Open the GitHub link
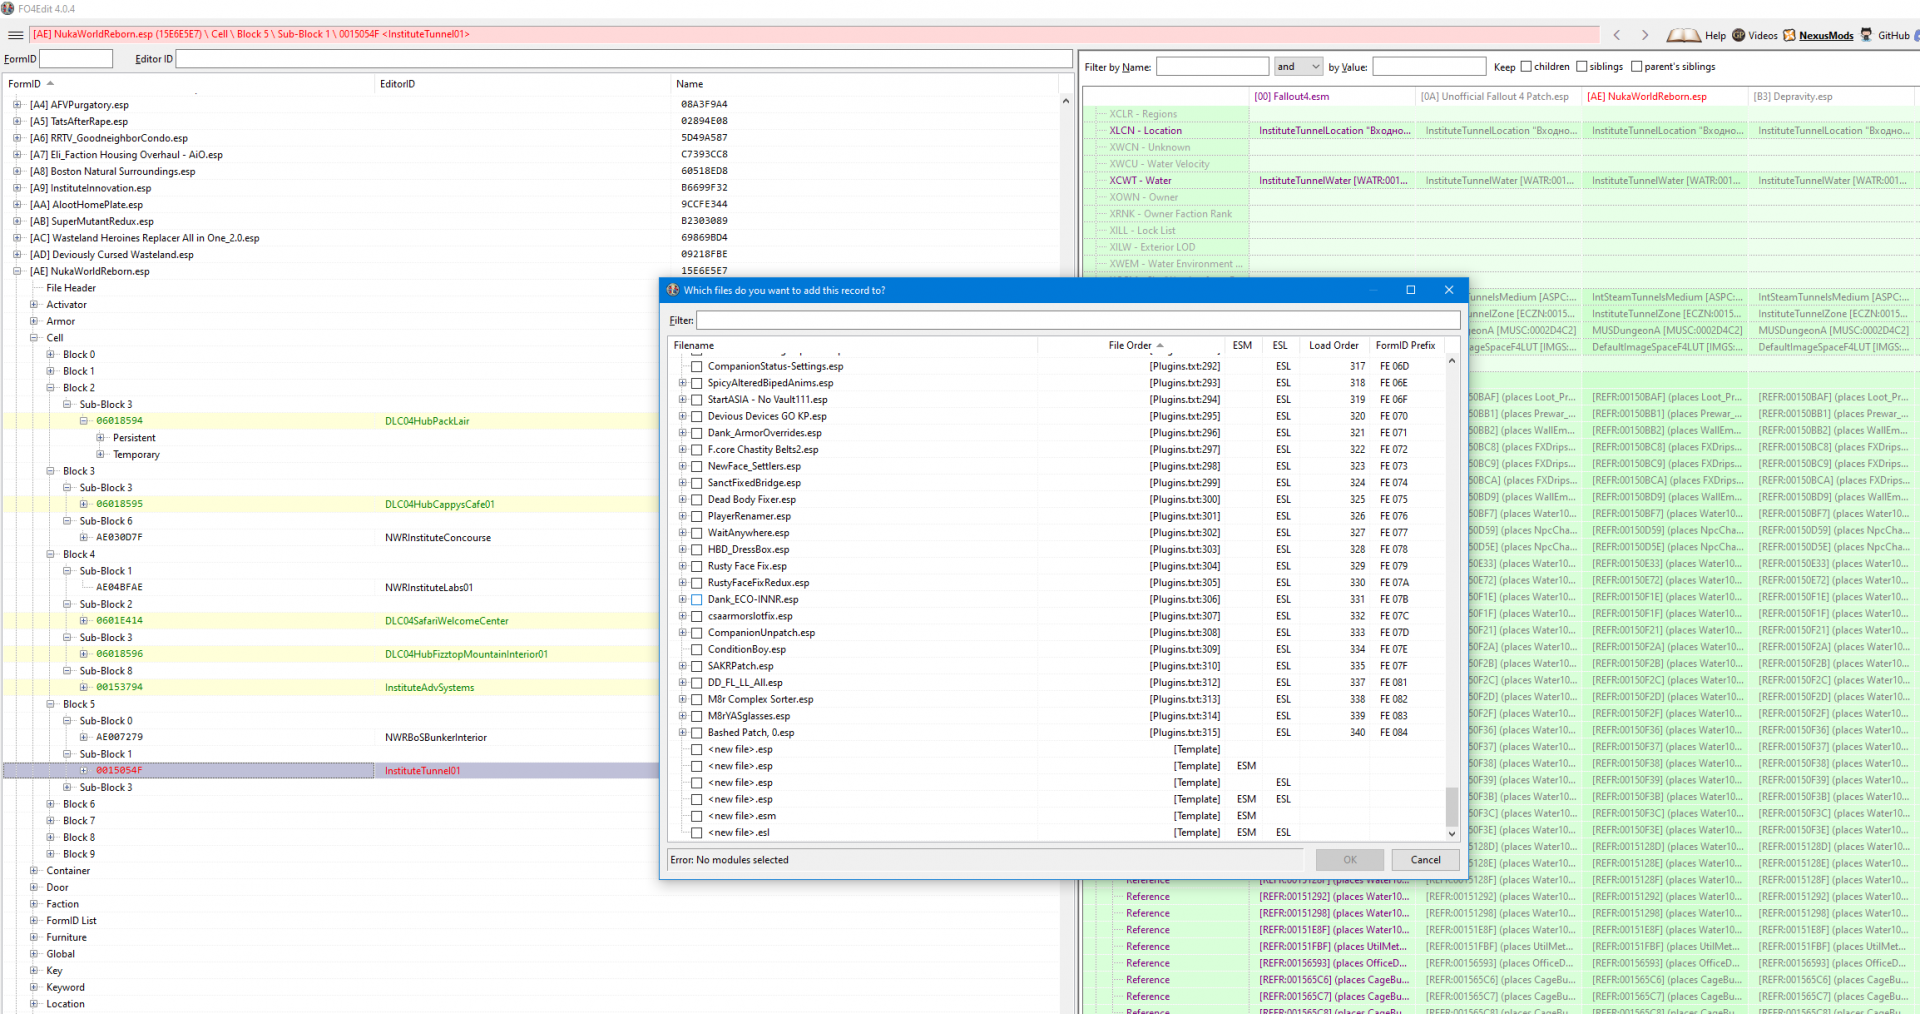Screen dimensions: 1920x1014 coord(1893,35)
